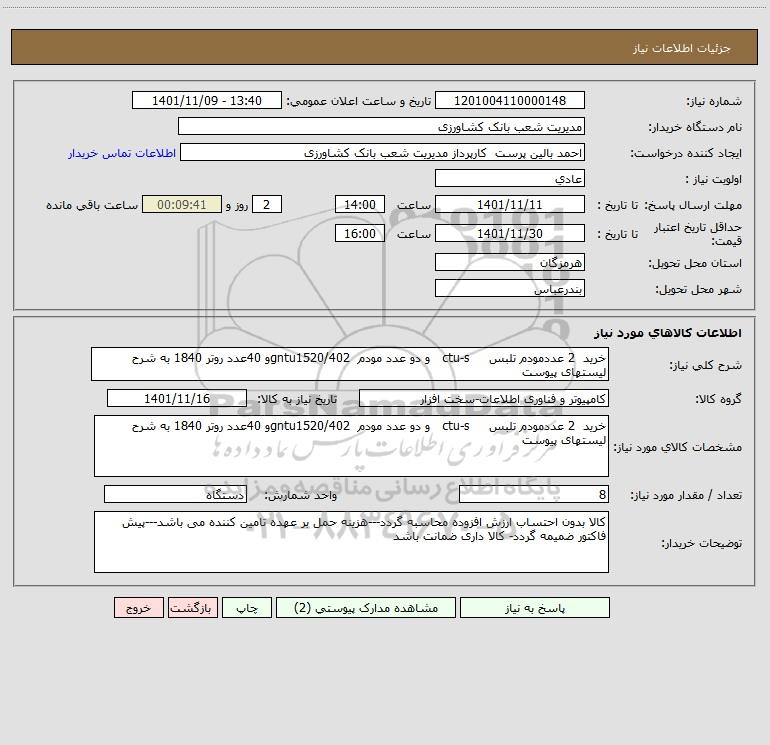Click the توضیحات خریدار label
Viewport: 770px width, 745px height.
pos(702,543)
